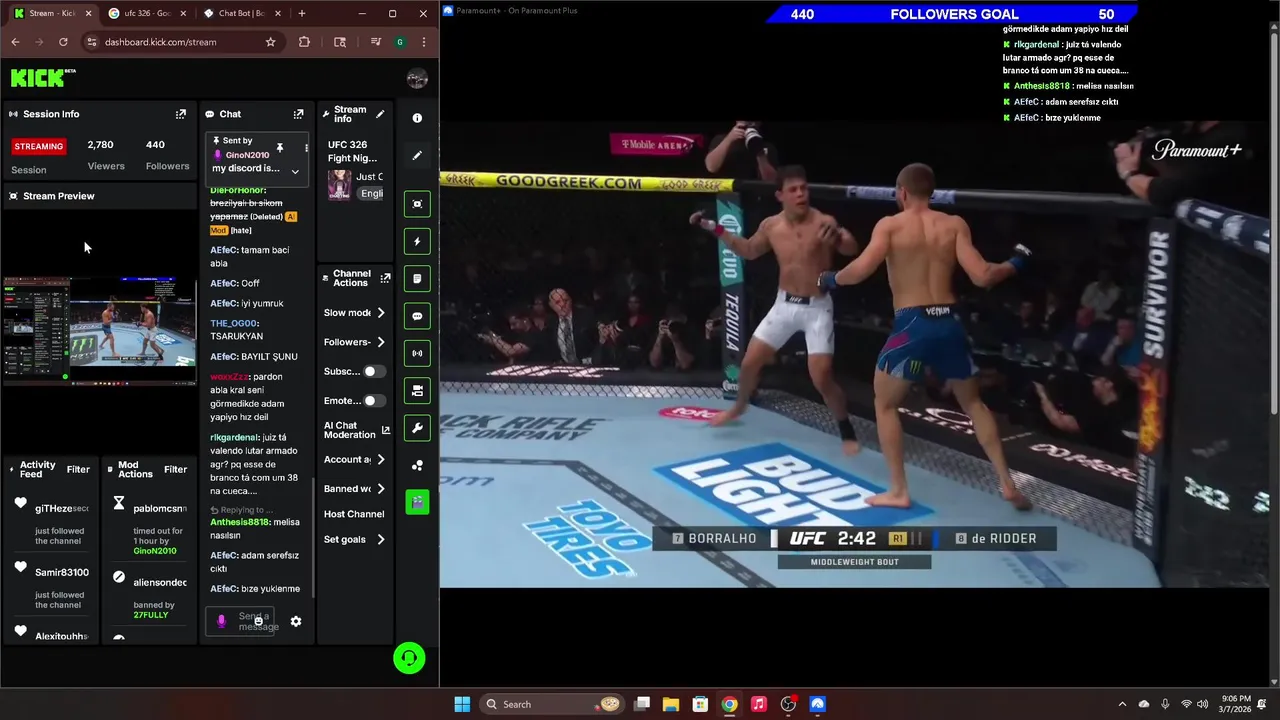
Task: Click THE_OG00 username in chat
Action: pyautogui.click(x=233, y=324)
